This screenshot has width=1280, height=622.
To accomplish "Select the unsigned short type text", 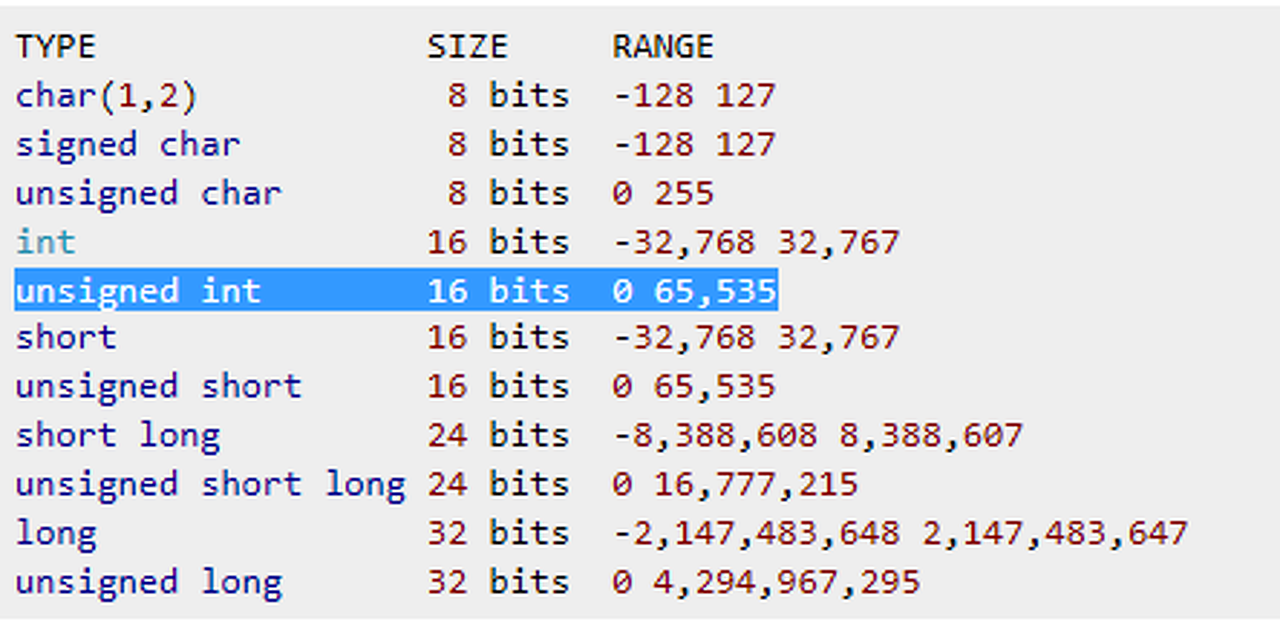I will (x=158, y=387).
